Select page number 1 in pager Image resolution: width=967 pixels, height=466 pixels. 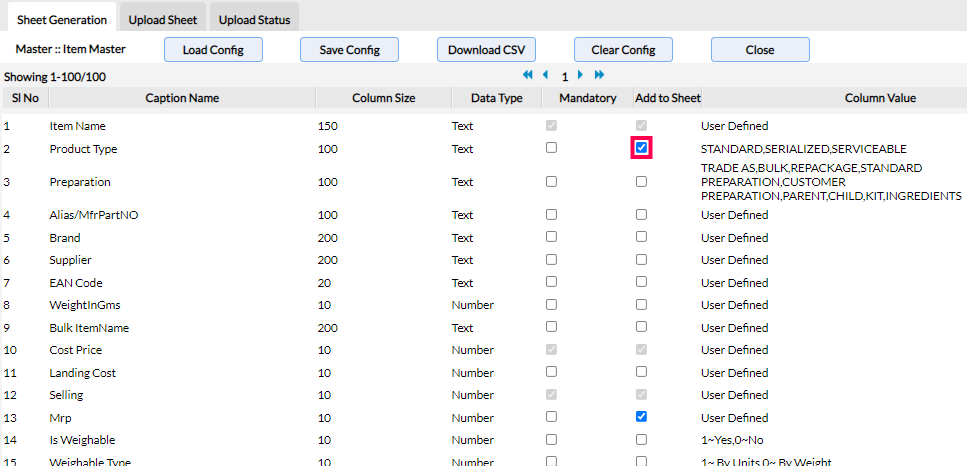pos(564,76)
